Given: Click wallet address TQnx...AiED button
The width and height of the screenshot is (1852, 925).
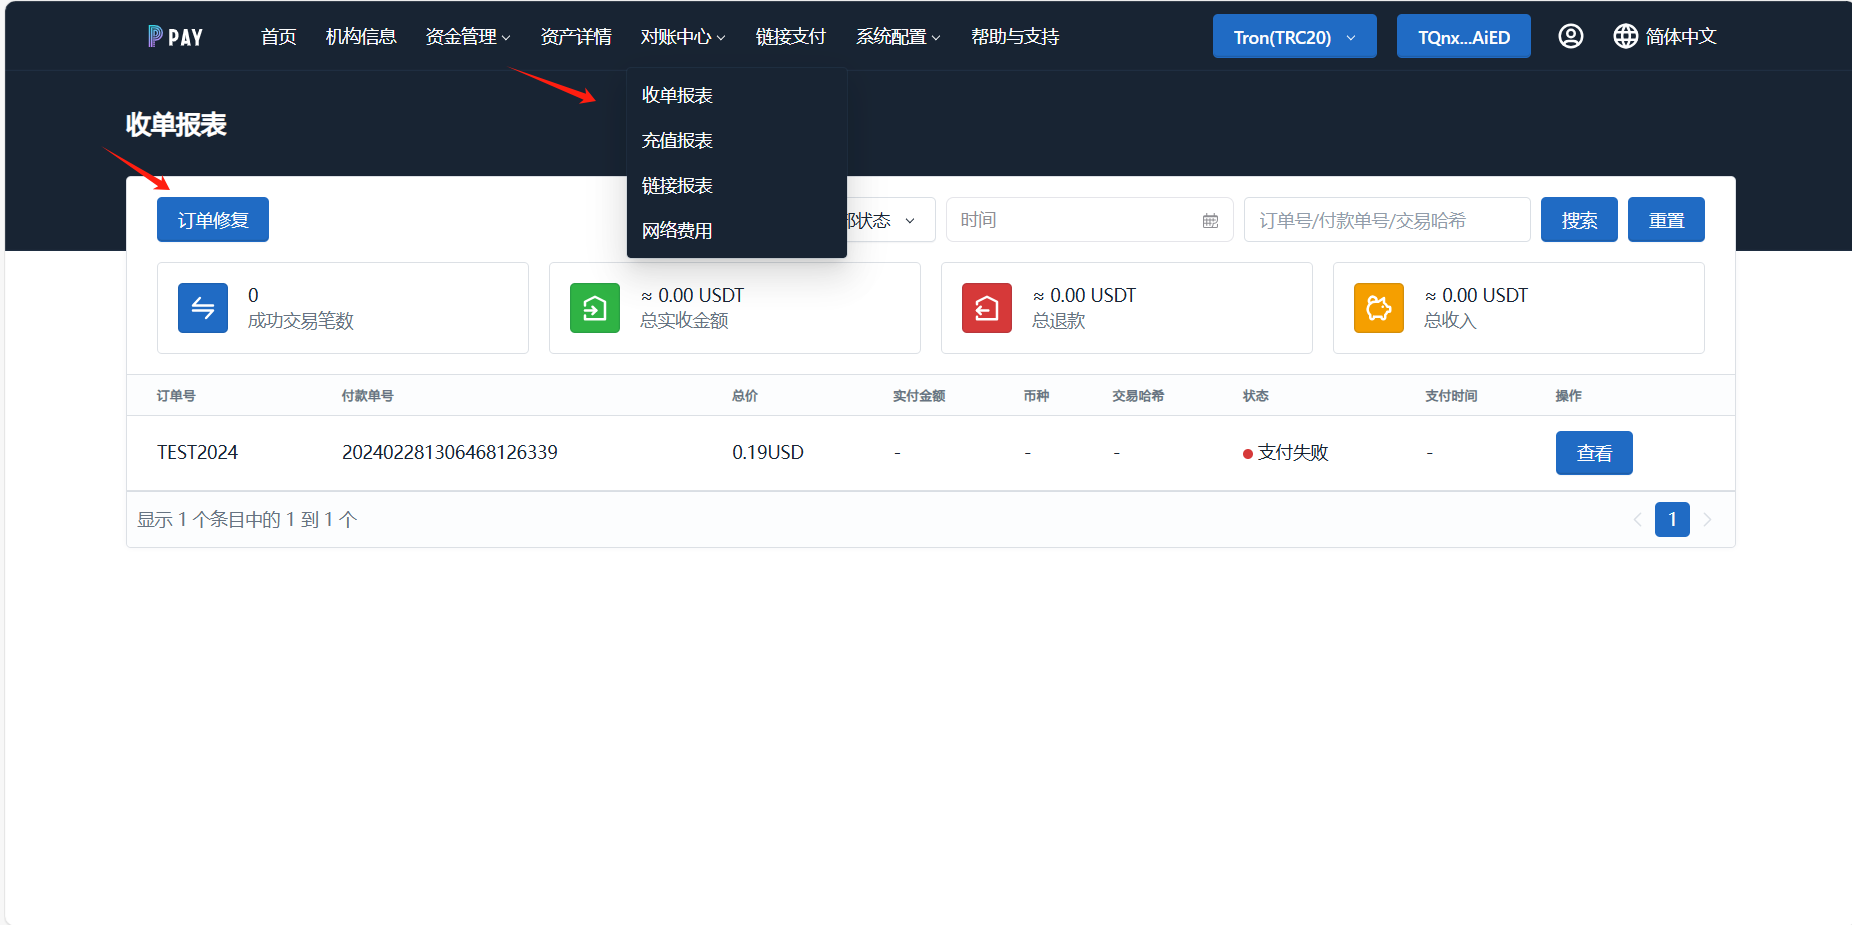Looking at the screenshot, I should 1463,36.
